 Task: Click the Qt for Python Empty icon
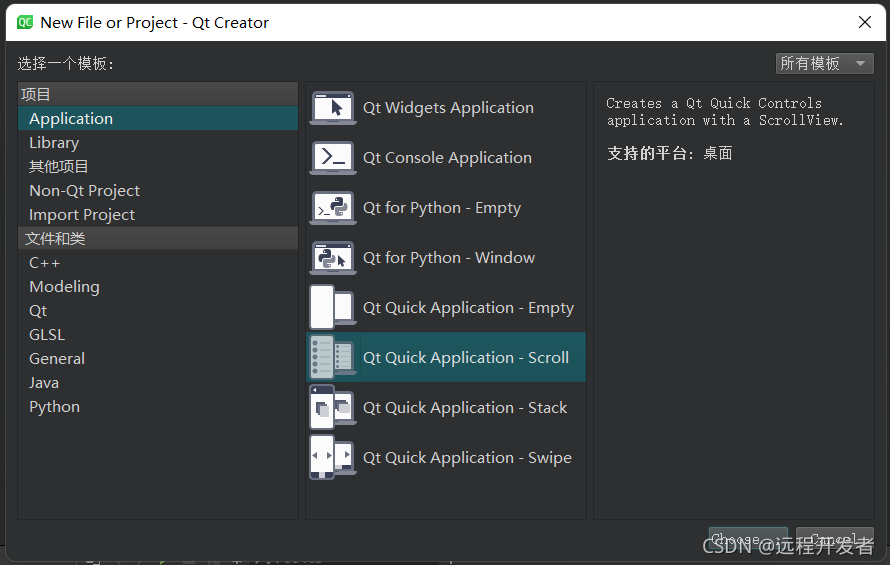pyautogui.click(x=333, y=208)
